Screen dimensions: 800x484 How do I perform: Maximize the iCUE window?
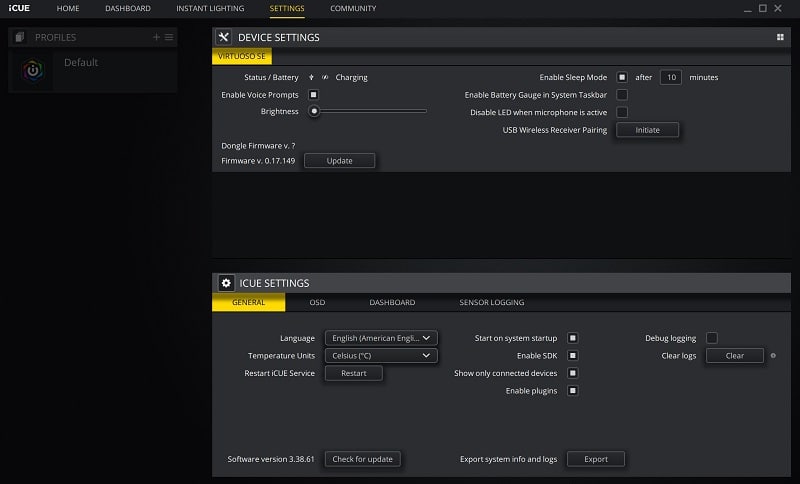pyautogui.click(x=763, y=8)
